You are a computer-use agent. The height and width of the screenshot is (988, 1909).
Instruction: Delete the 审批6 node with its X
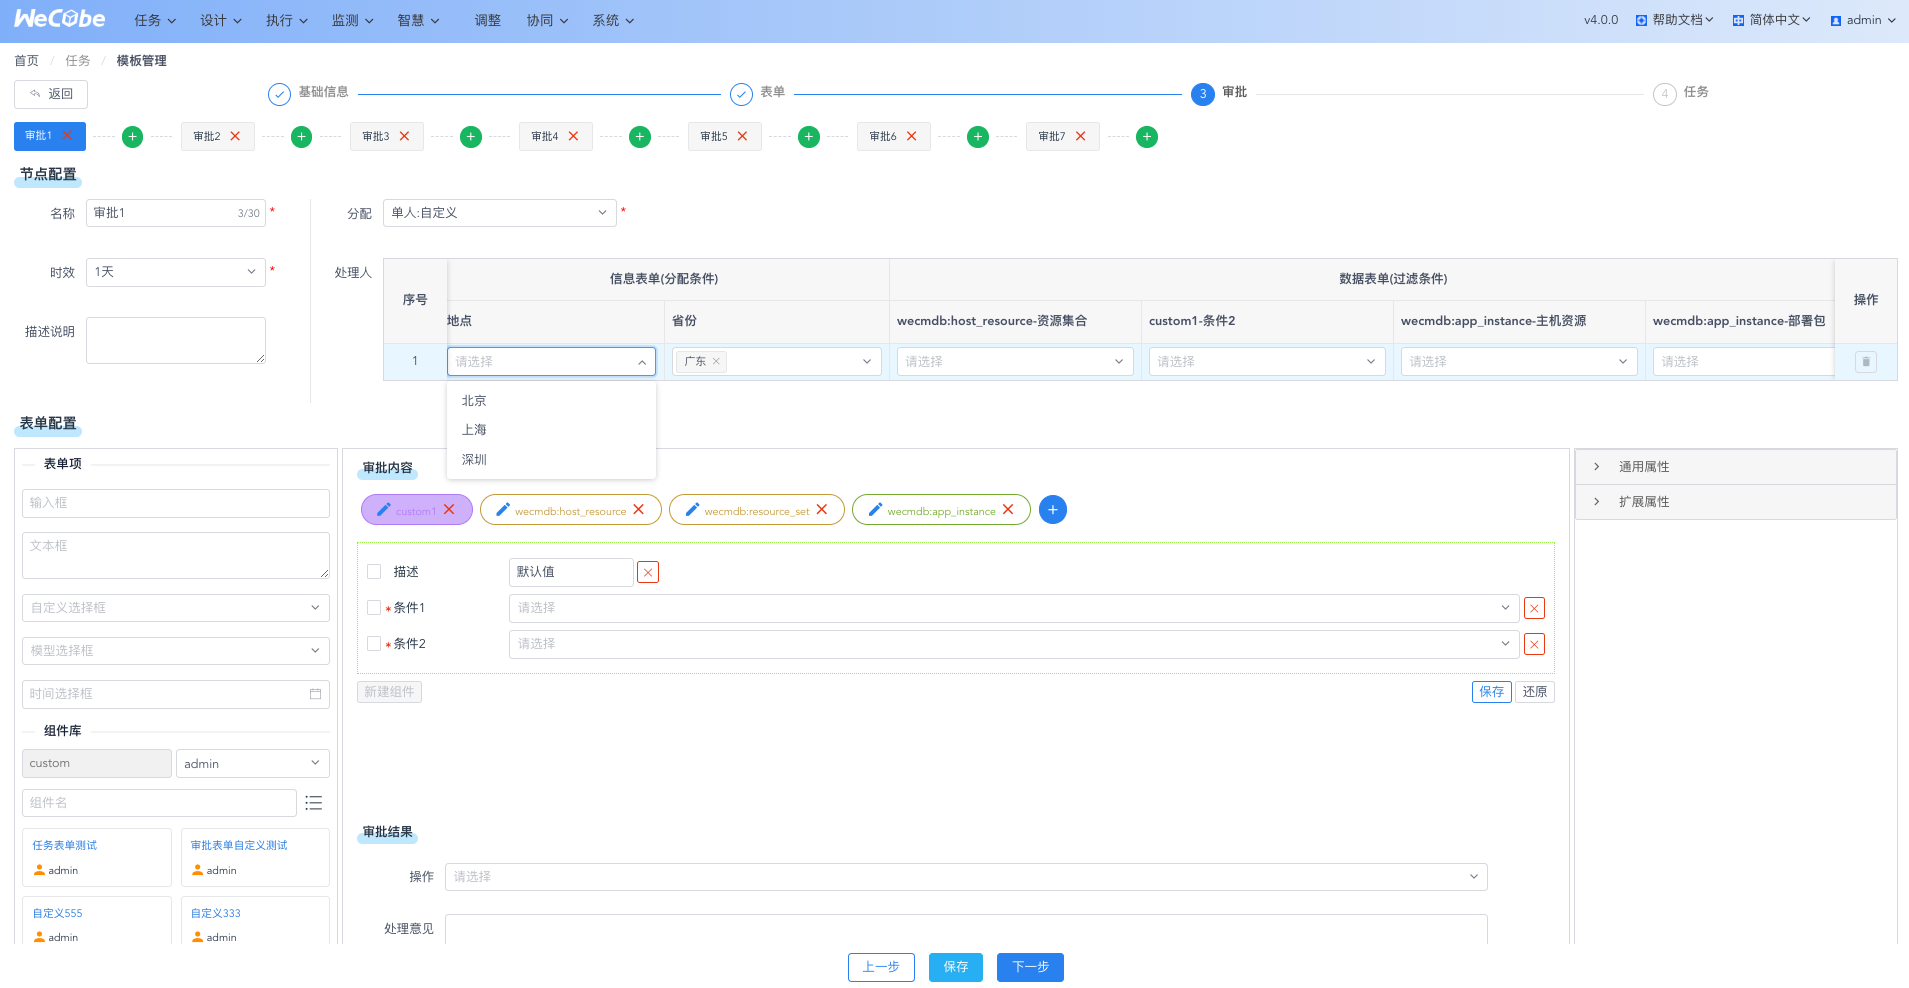pyautogui.click(x=911, y=136)
